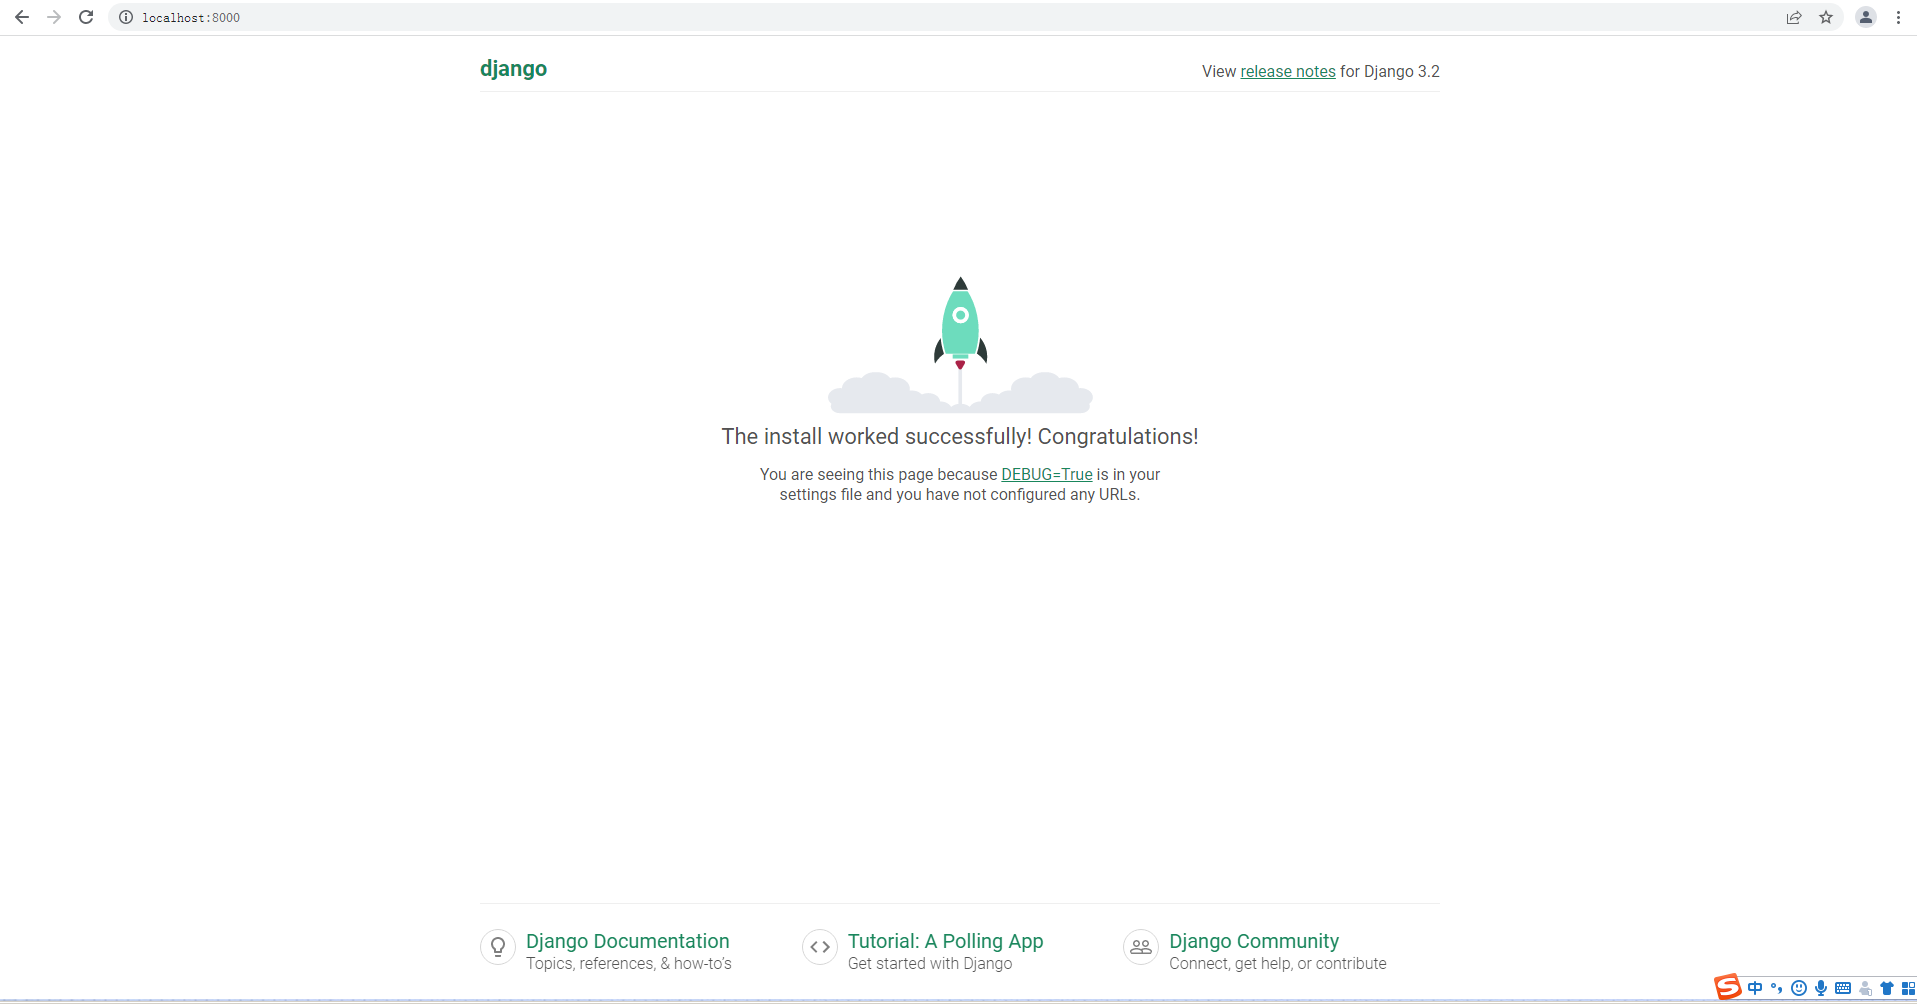Viewport: 1917px width, 1004px height.
Task: Click the lightbulb documentation icon
Action: click(x=498, y=947)
